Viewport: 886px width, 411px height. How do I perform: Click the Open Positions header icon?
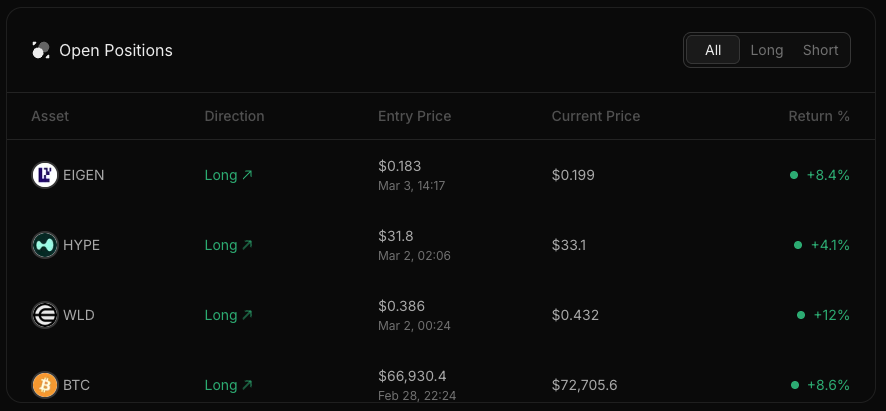(x=41, y=50)
